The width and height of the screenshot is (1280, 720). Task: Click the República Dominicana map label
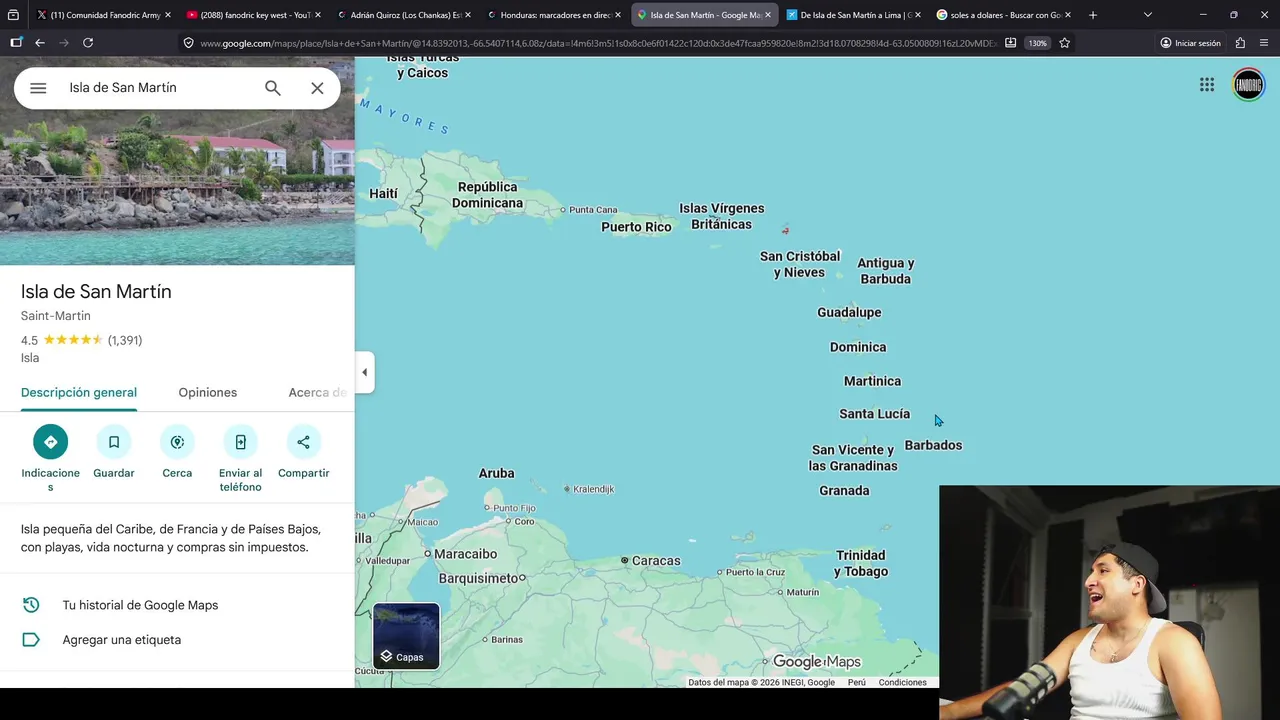coord(487,195)
